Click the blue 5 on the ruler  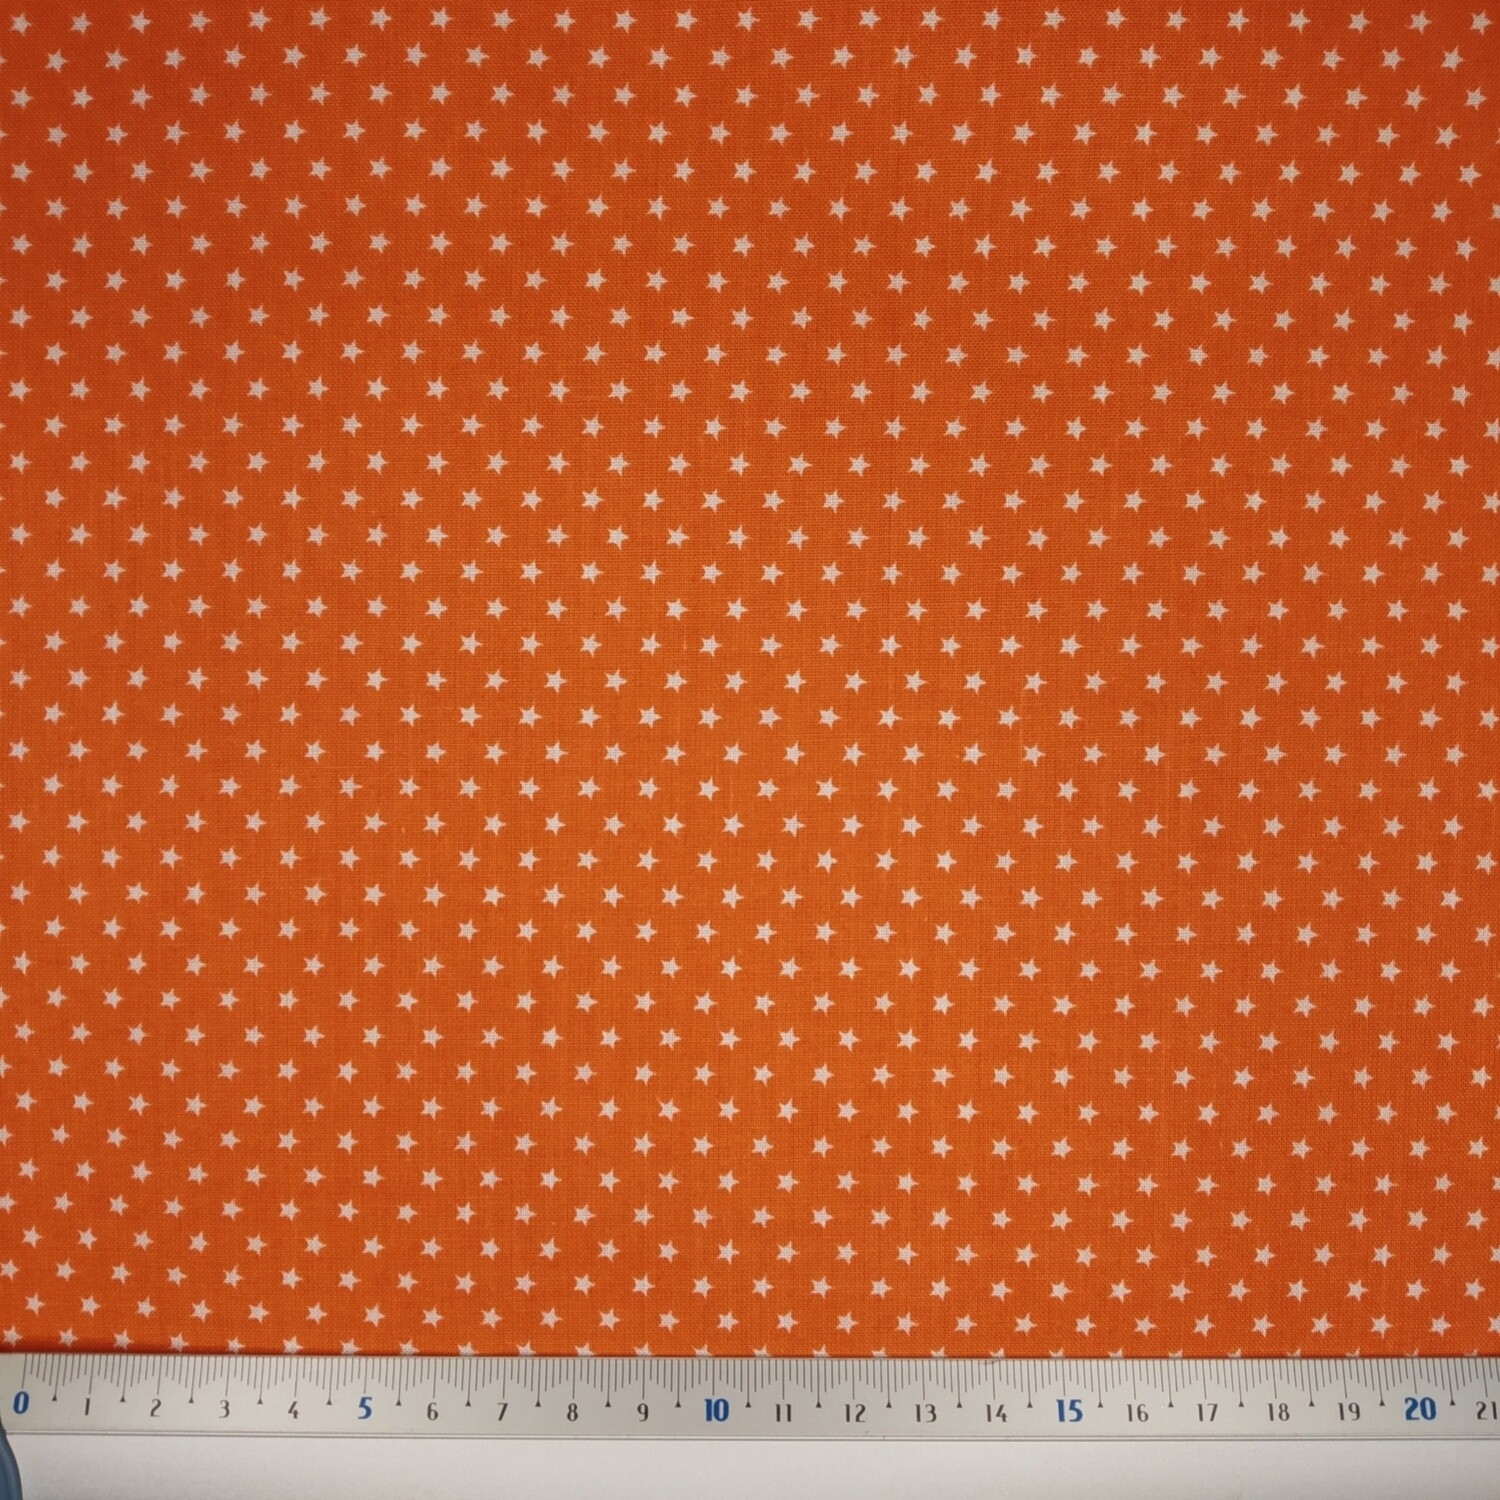pos(365,1409)
